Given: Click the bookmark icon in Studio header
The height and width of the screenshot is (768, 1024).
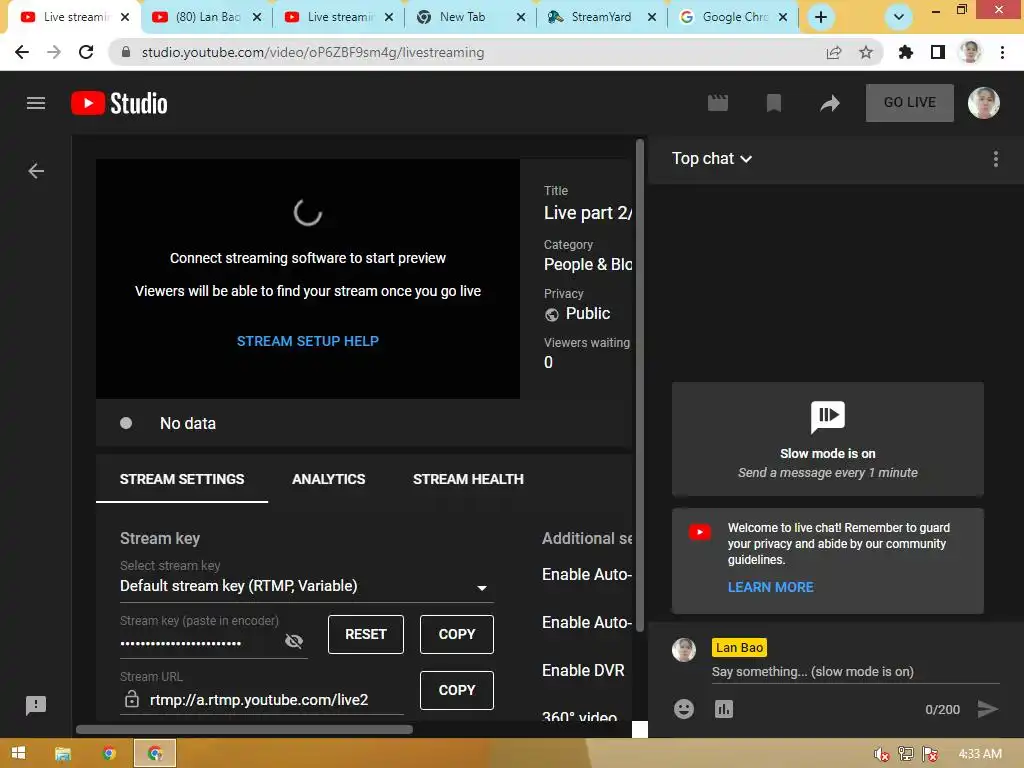Looking at the screenshot, I should (774, 103).
